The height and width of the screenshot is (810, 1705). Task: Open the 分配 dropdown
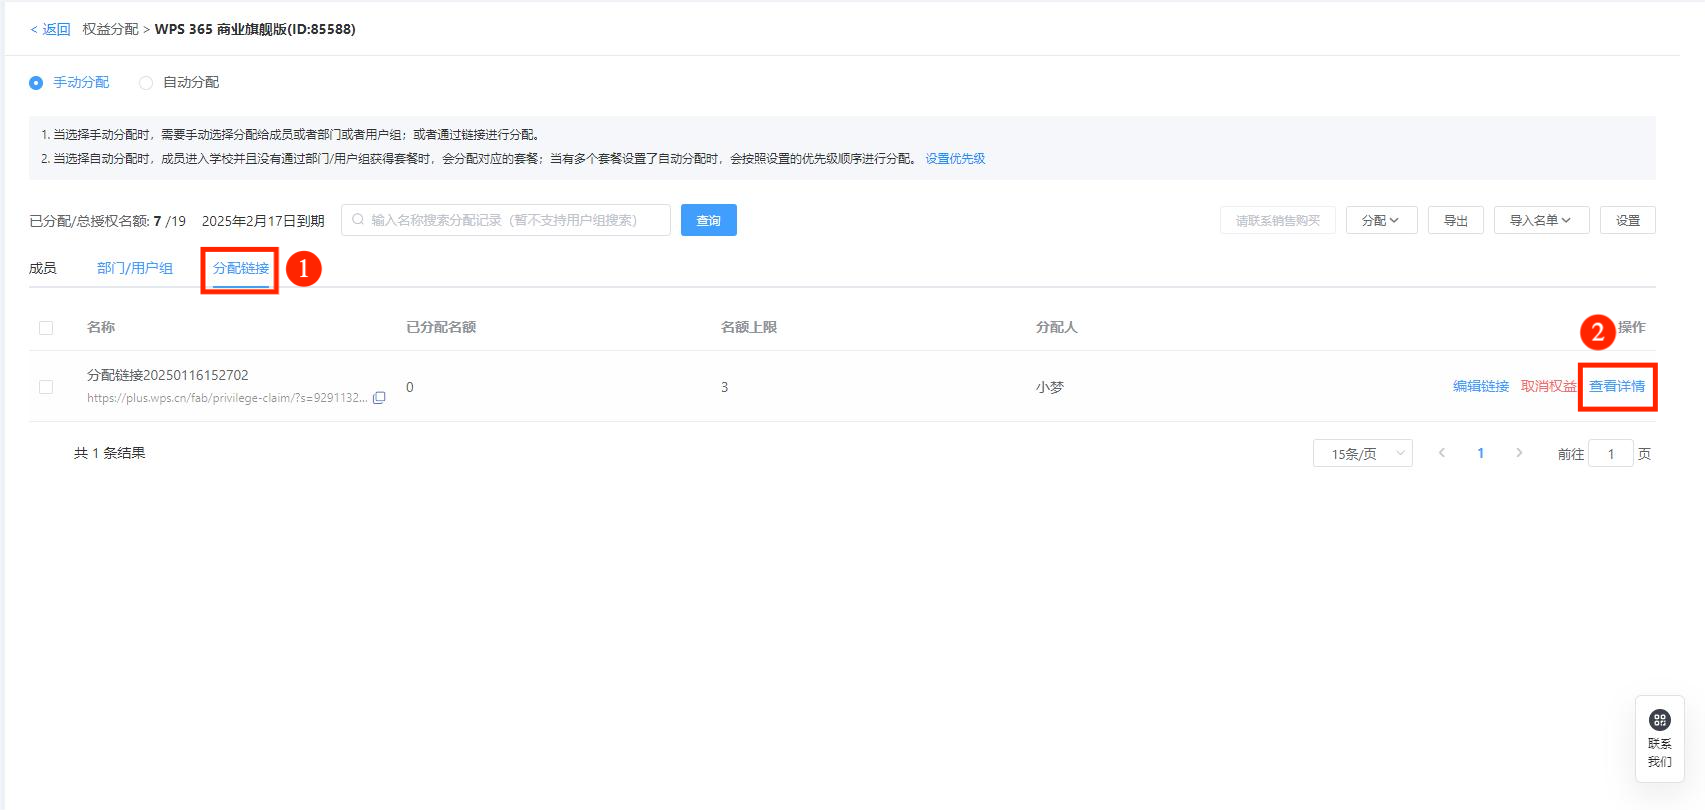(x=1381, y=220)
